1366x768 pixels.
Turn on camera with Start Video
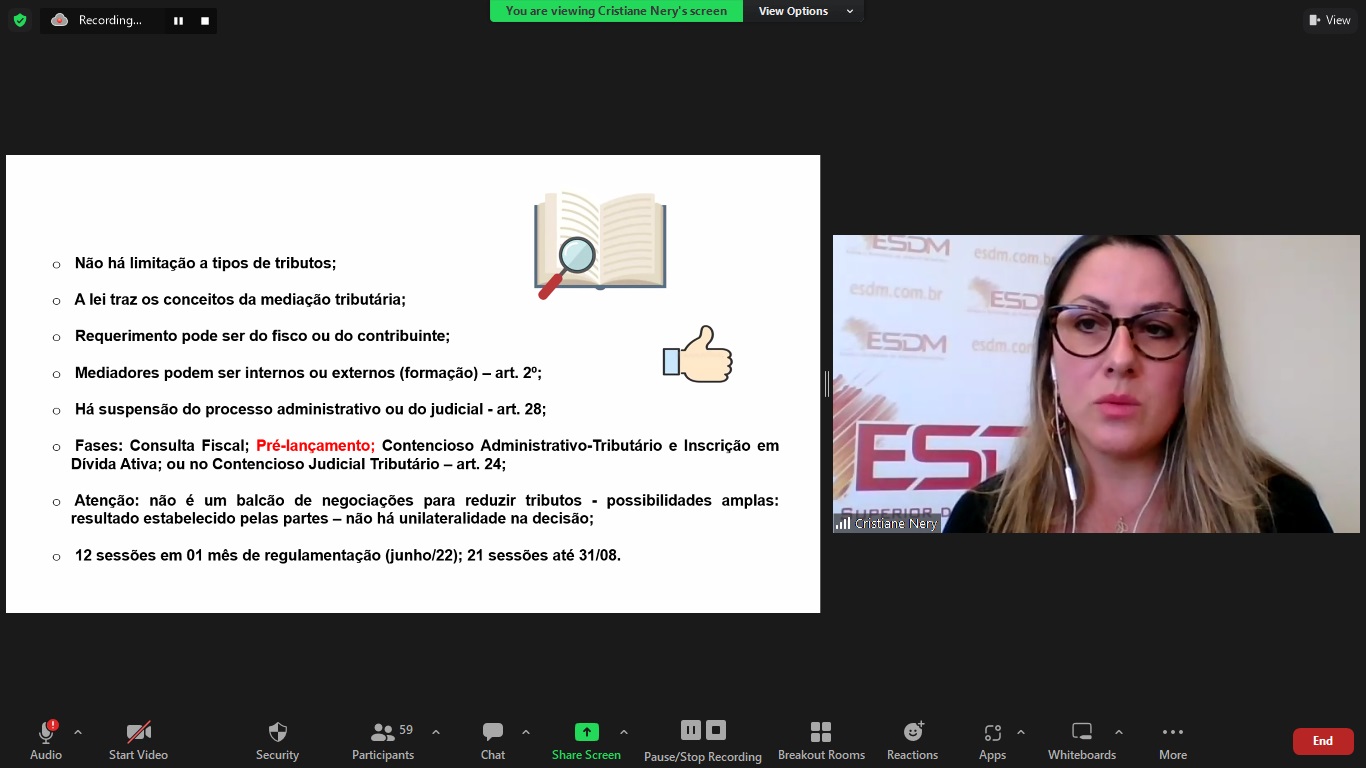click(138, 740)
